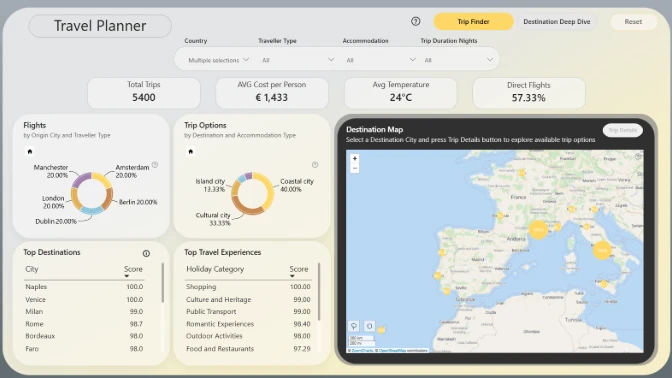Click the info icon in the Trip Options card
The image size is (672, 378).
point(315,165)
